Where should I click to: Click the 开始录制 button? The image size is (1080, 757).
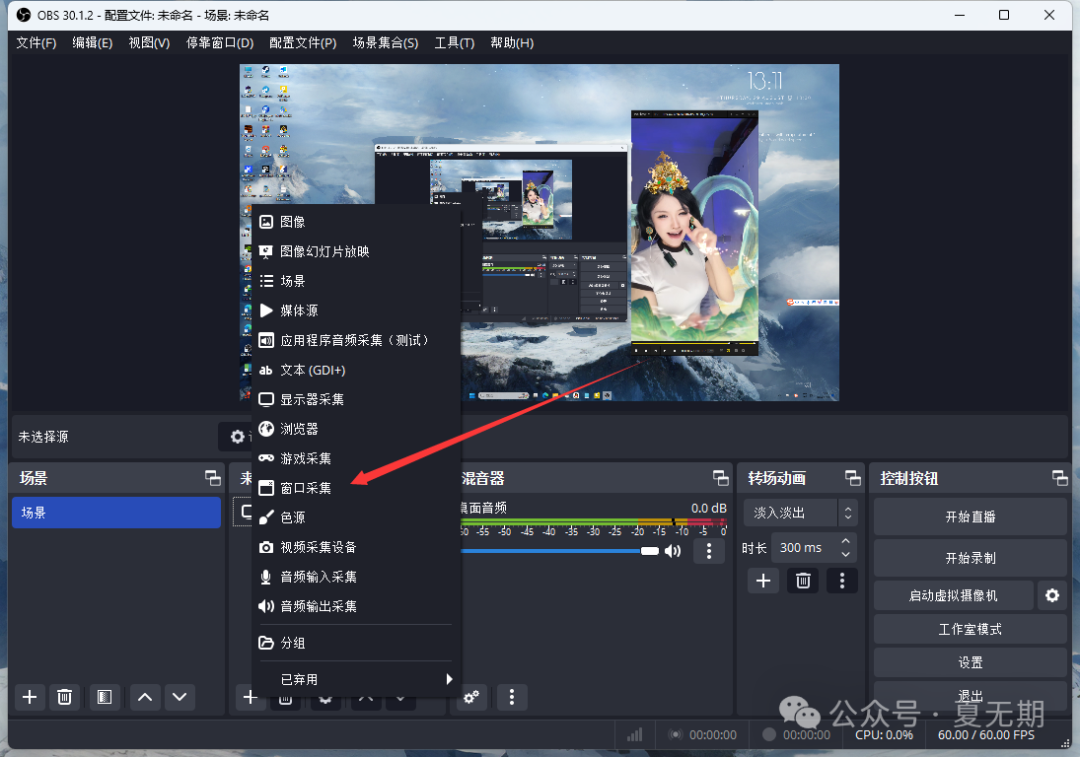tap(969, 558)
